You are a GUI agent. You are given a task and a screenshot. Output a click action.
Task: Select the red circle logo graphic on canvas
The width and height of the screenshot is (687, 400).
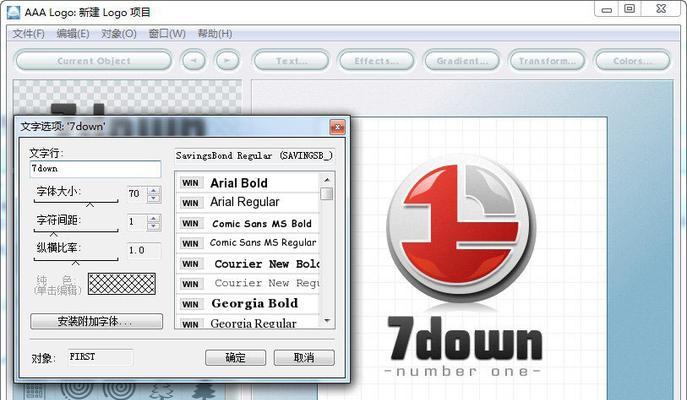pos(461,227)
